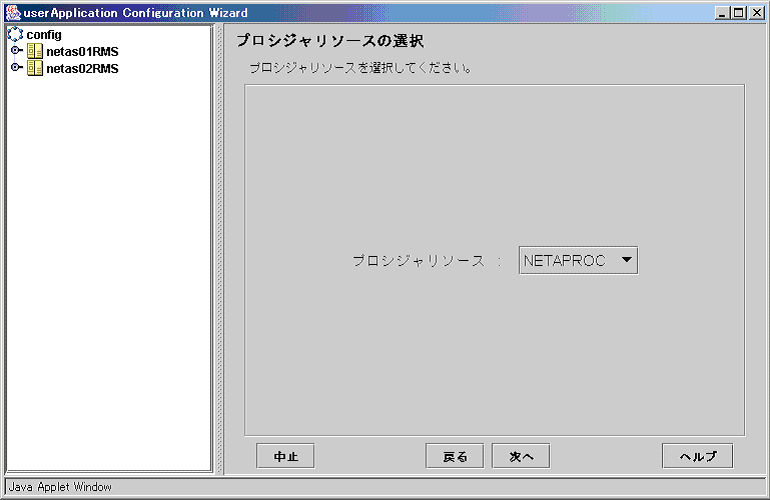Maximize the wizard window
This screenshot has height=500, width=770.
coord(738,13)
